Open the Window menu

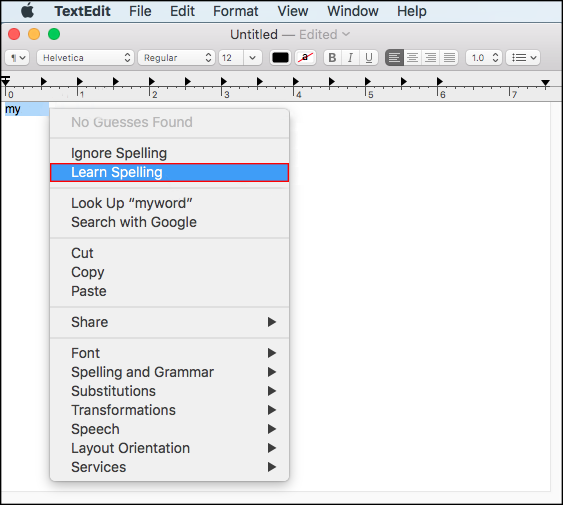point(353,11)
